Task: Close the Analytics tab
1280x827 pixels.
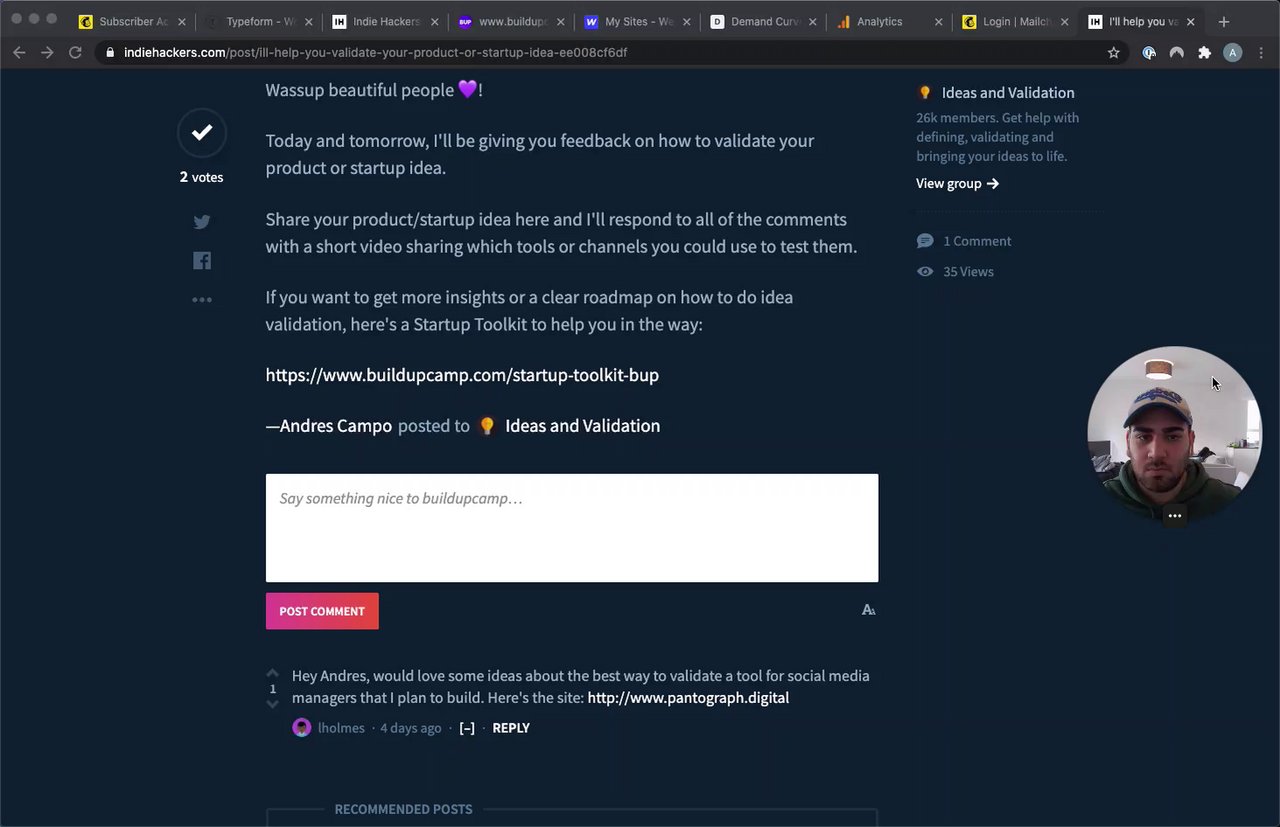Action: (x=938, y=21)
